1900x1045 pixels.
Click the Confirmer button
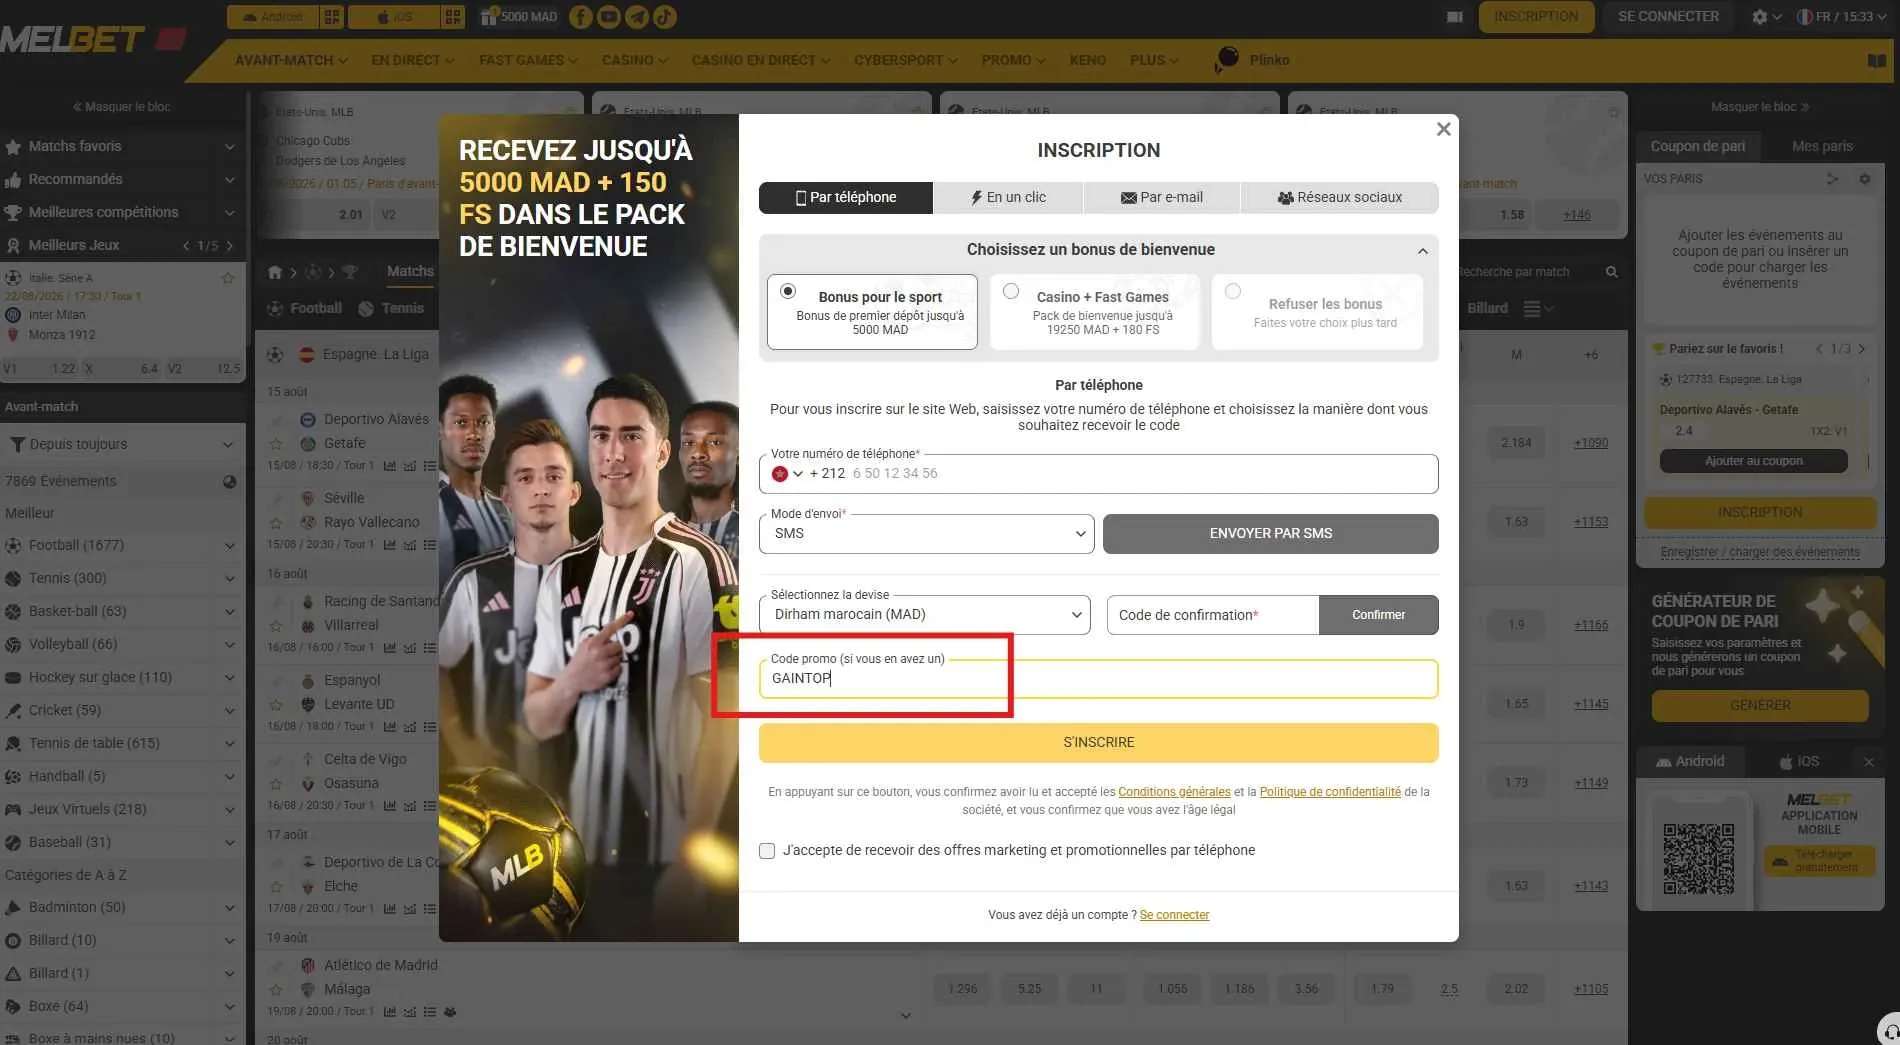[x=1379, y=615]
